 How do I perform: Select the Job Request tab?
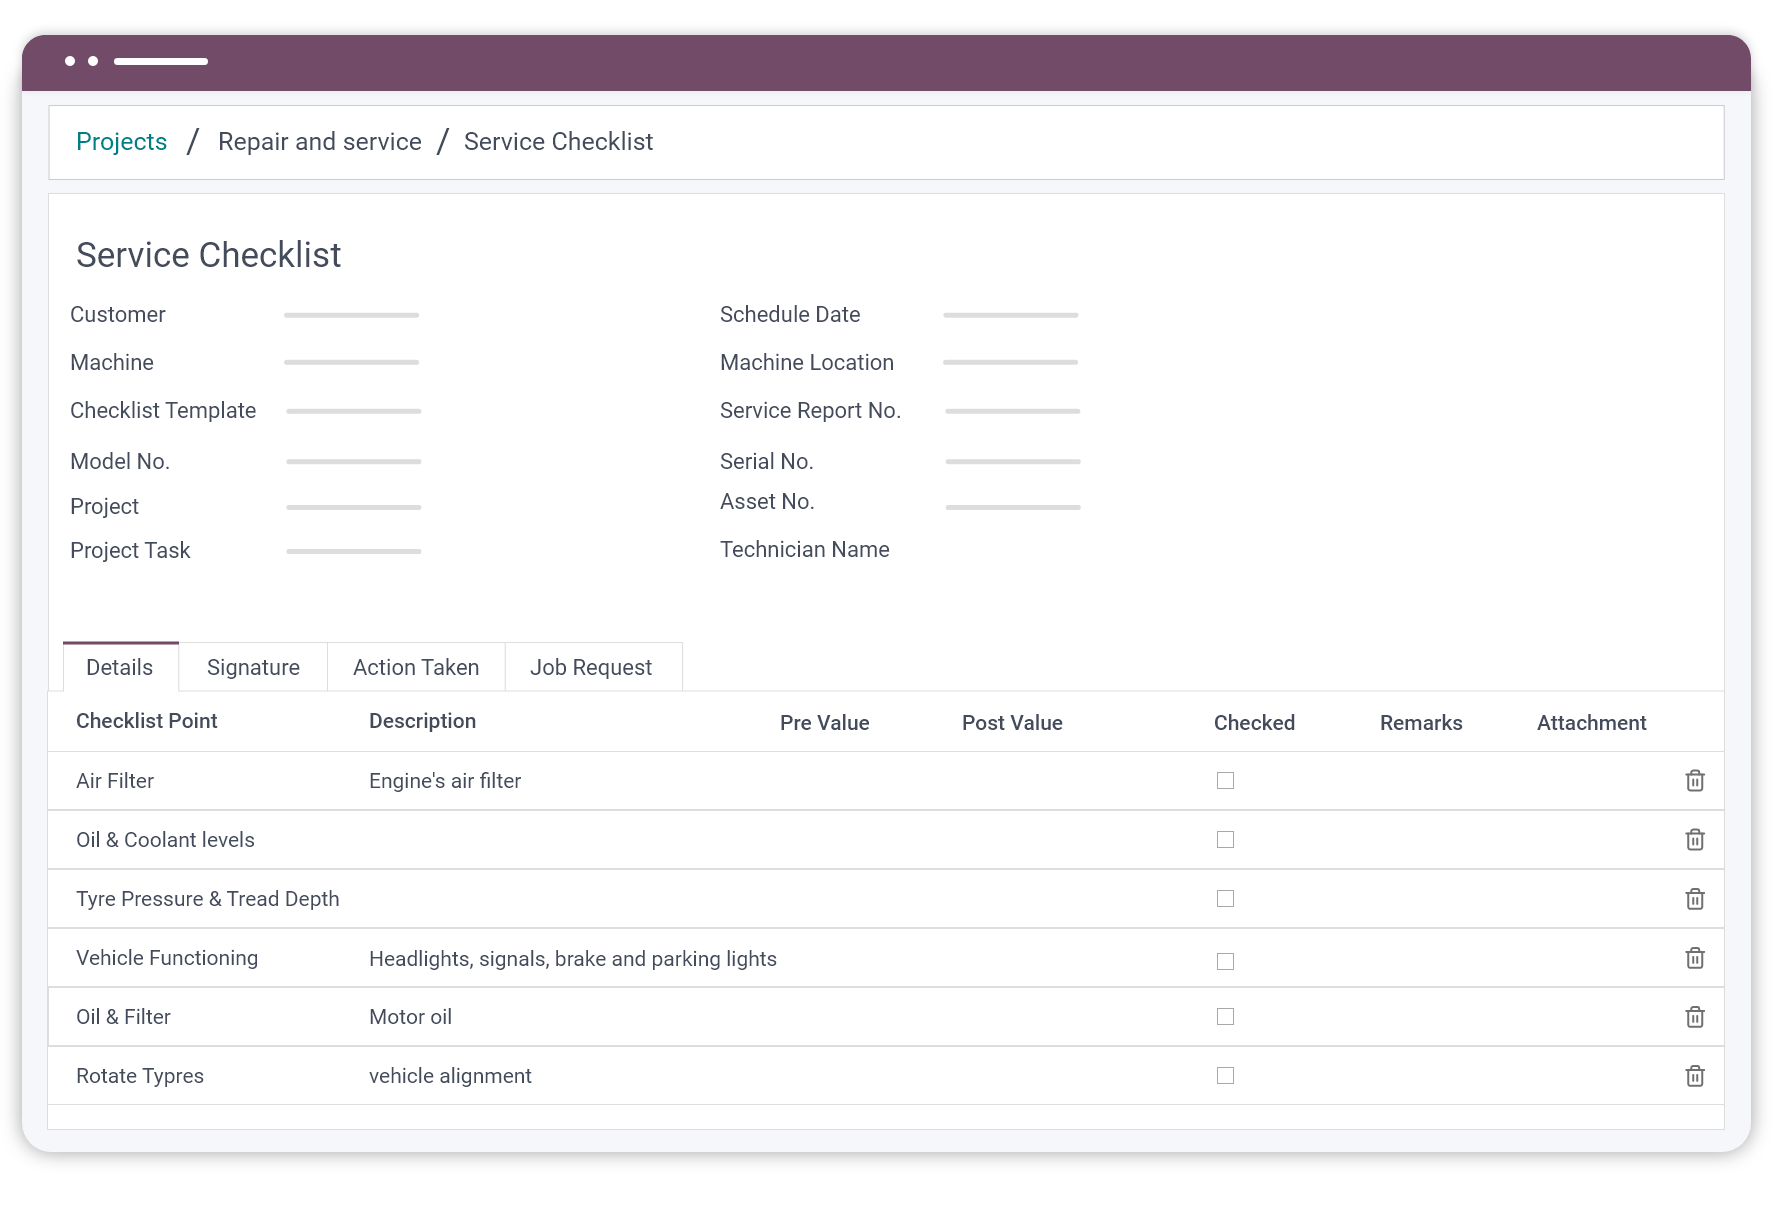[592, 667]
